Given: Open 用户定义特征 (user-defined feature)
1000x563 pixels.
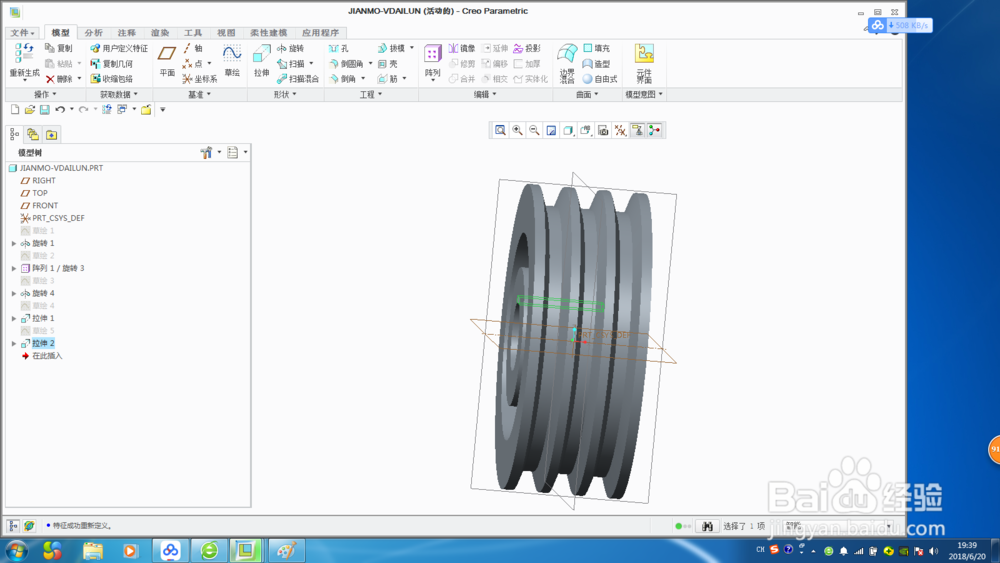Looking at the screenshot, I should pyautogui.click(x=119, y=48).
